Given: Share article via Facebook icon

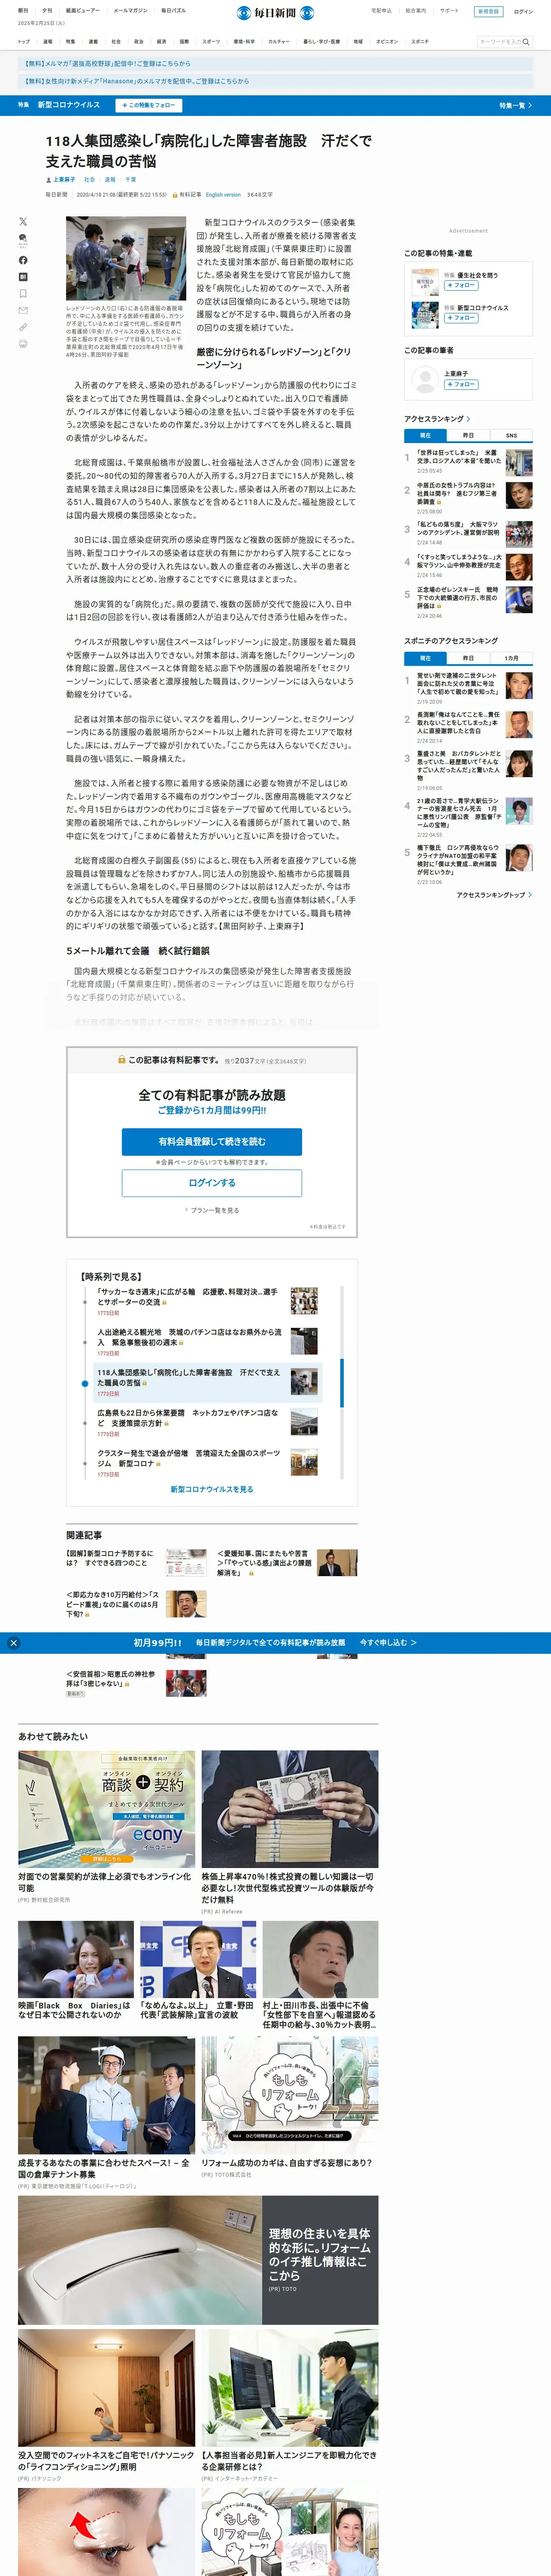Looking at the screenshot, I should click(23, 260).
